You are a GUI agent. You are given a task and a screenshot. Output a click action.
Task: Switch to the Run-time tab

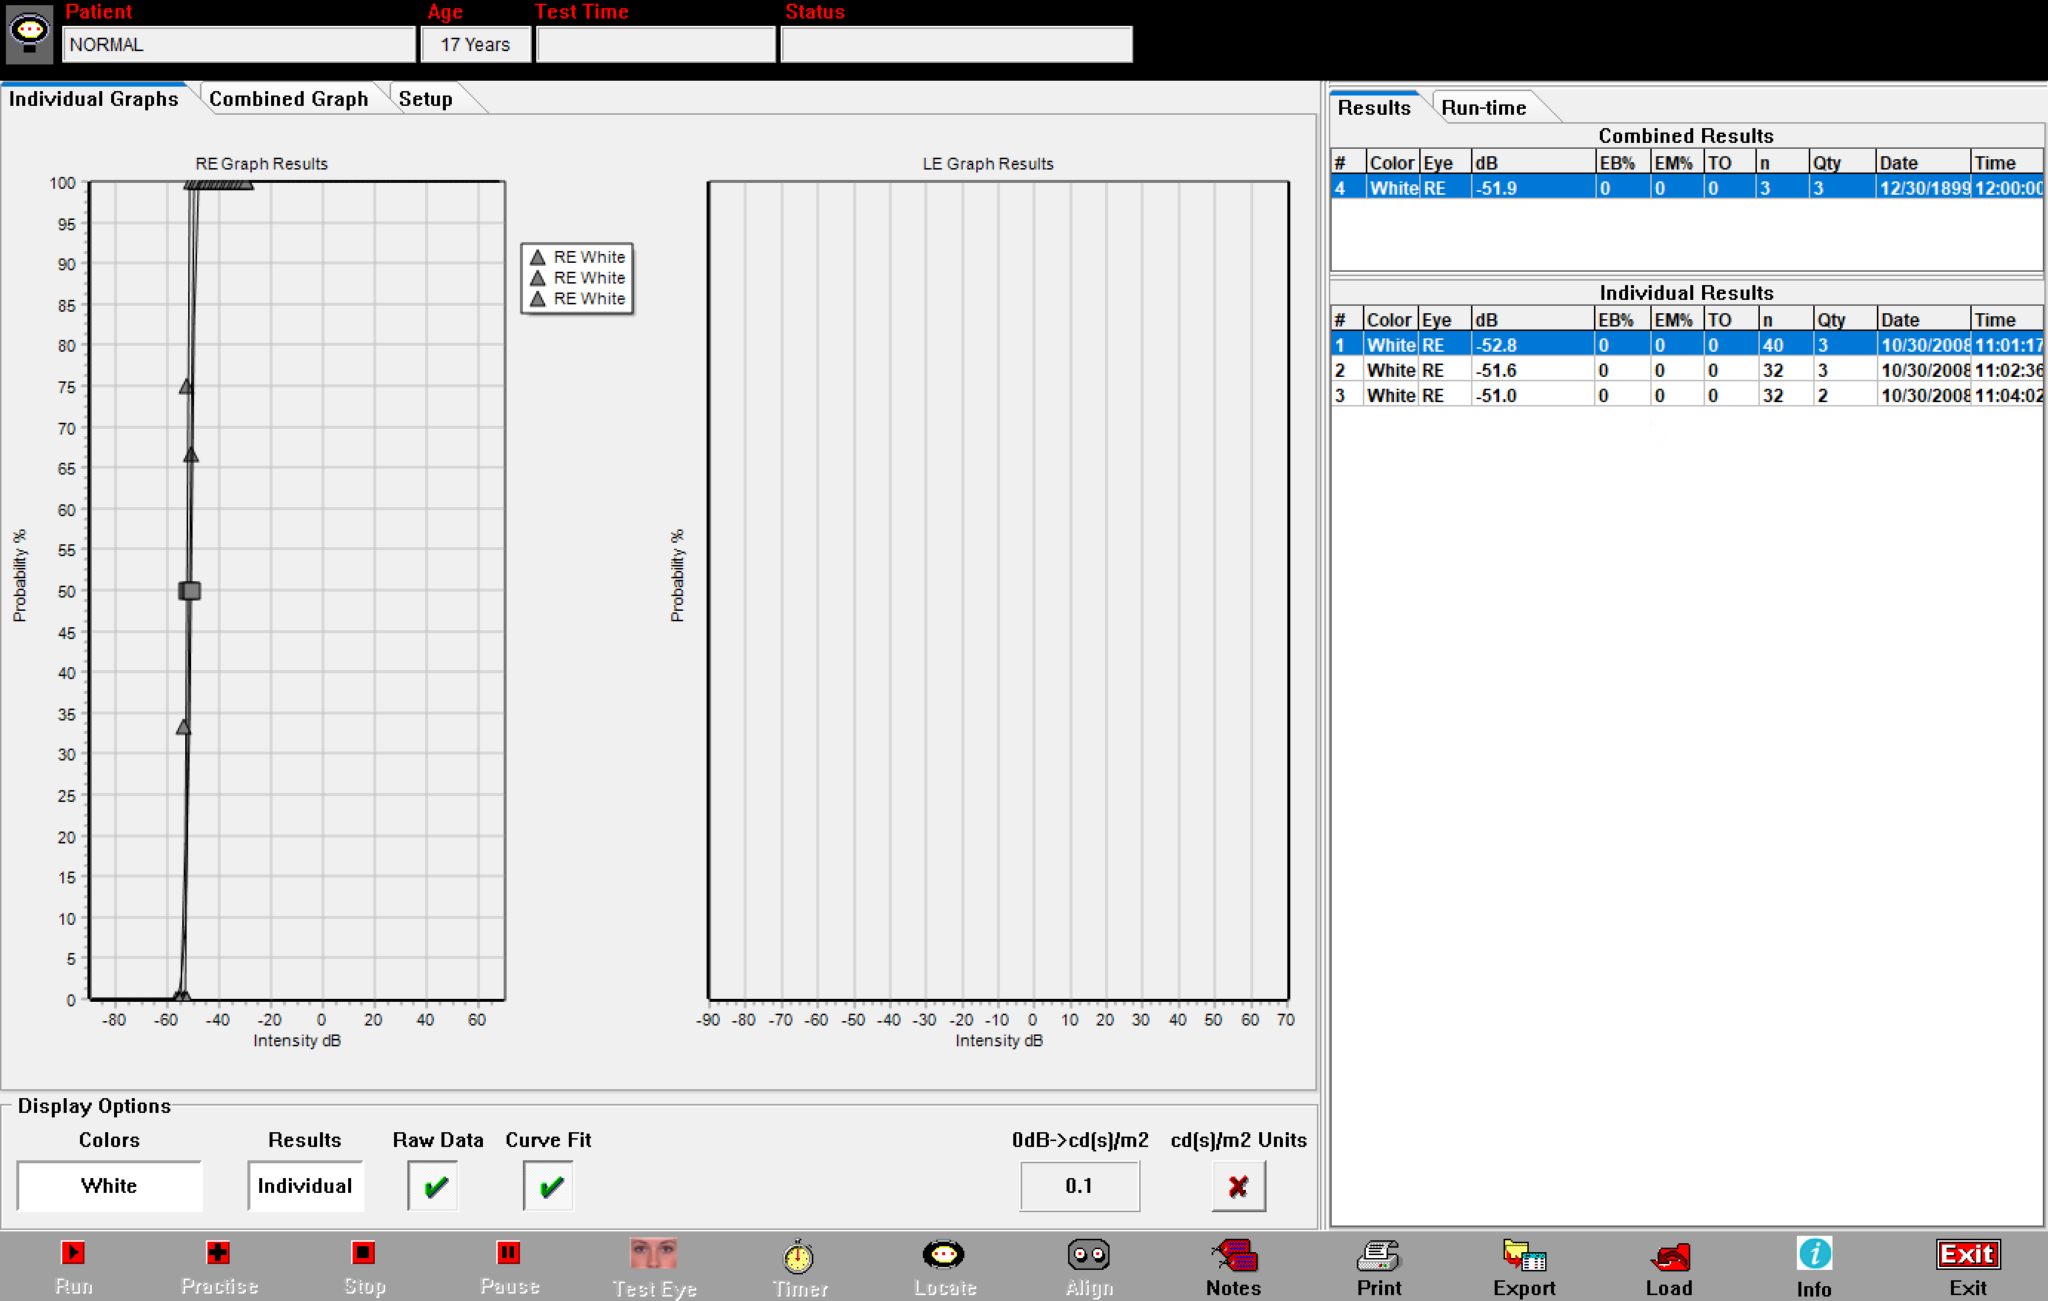pos(1483,108)
